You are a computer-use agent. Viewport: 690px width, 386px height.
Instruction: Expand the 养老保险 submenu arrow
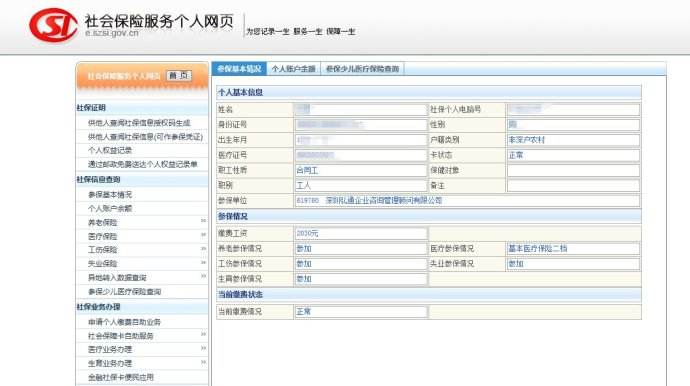(203, 221)
